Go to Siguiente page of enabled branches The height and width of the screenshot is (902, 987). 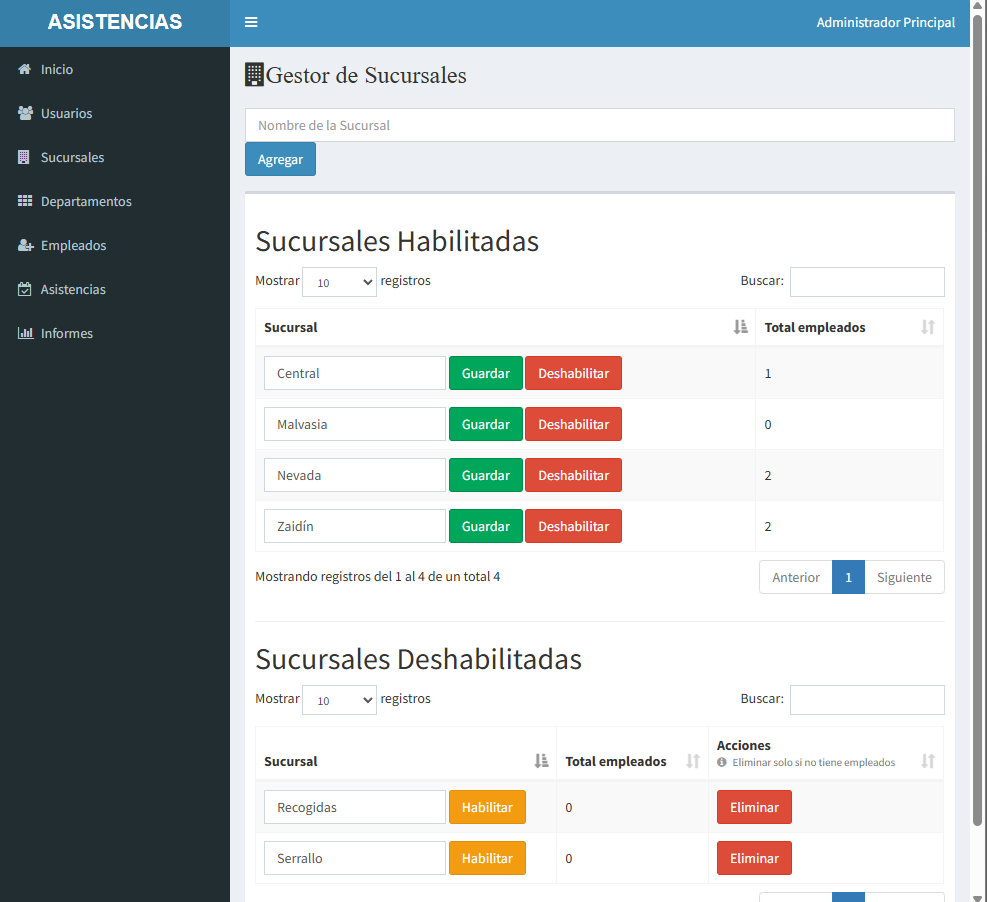[x=904, y=577]
